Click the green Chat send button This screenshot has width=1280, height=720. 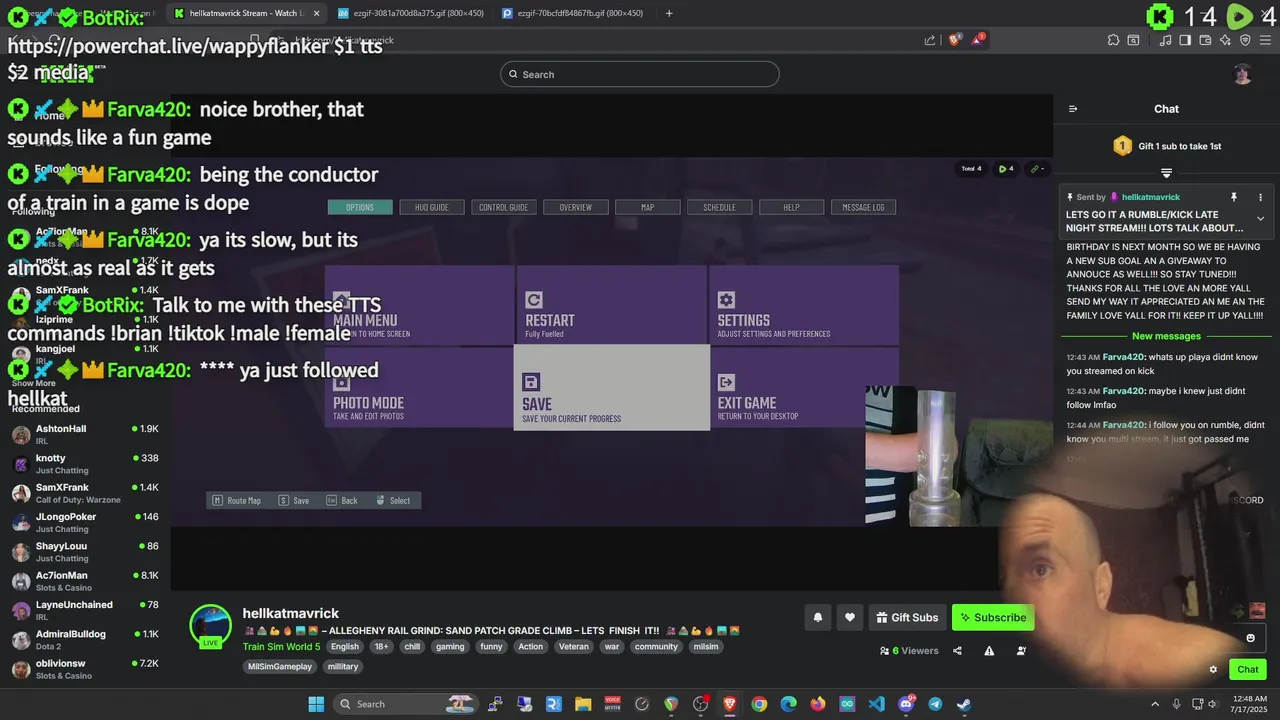[x=1247, y=669]
